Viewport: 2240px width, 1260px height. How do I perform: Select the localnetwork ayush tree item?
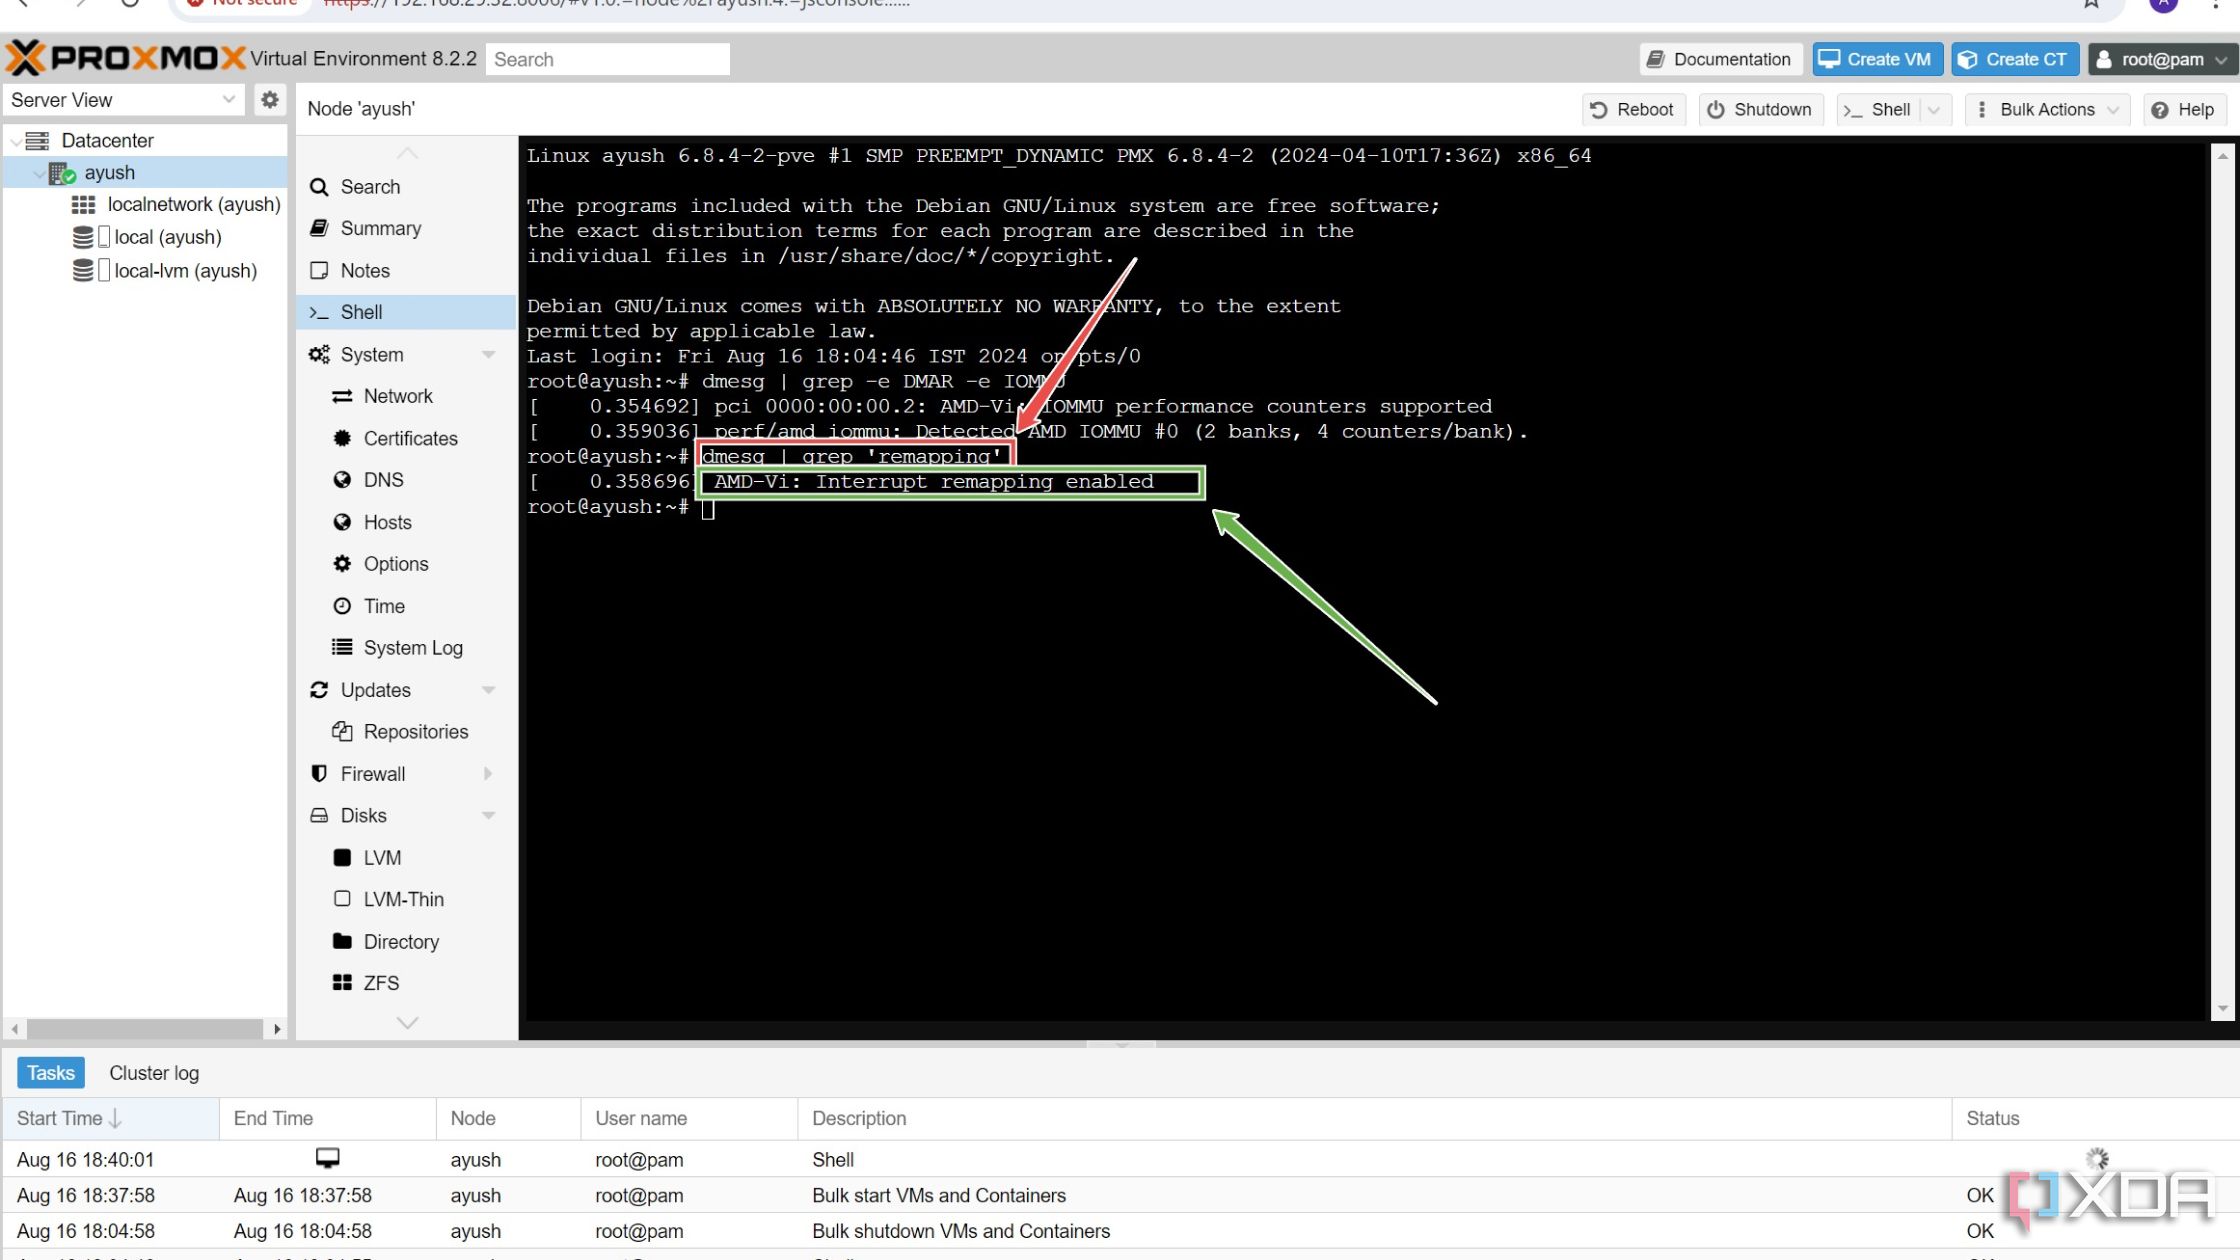(x=197, y=203)
